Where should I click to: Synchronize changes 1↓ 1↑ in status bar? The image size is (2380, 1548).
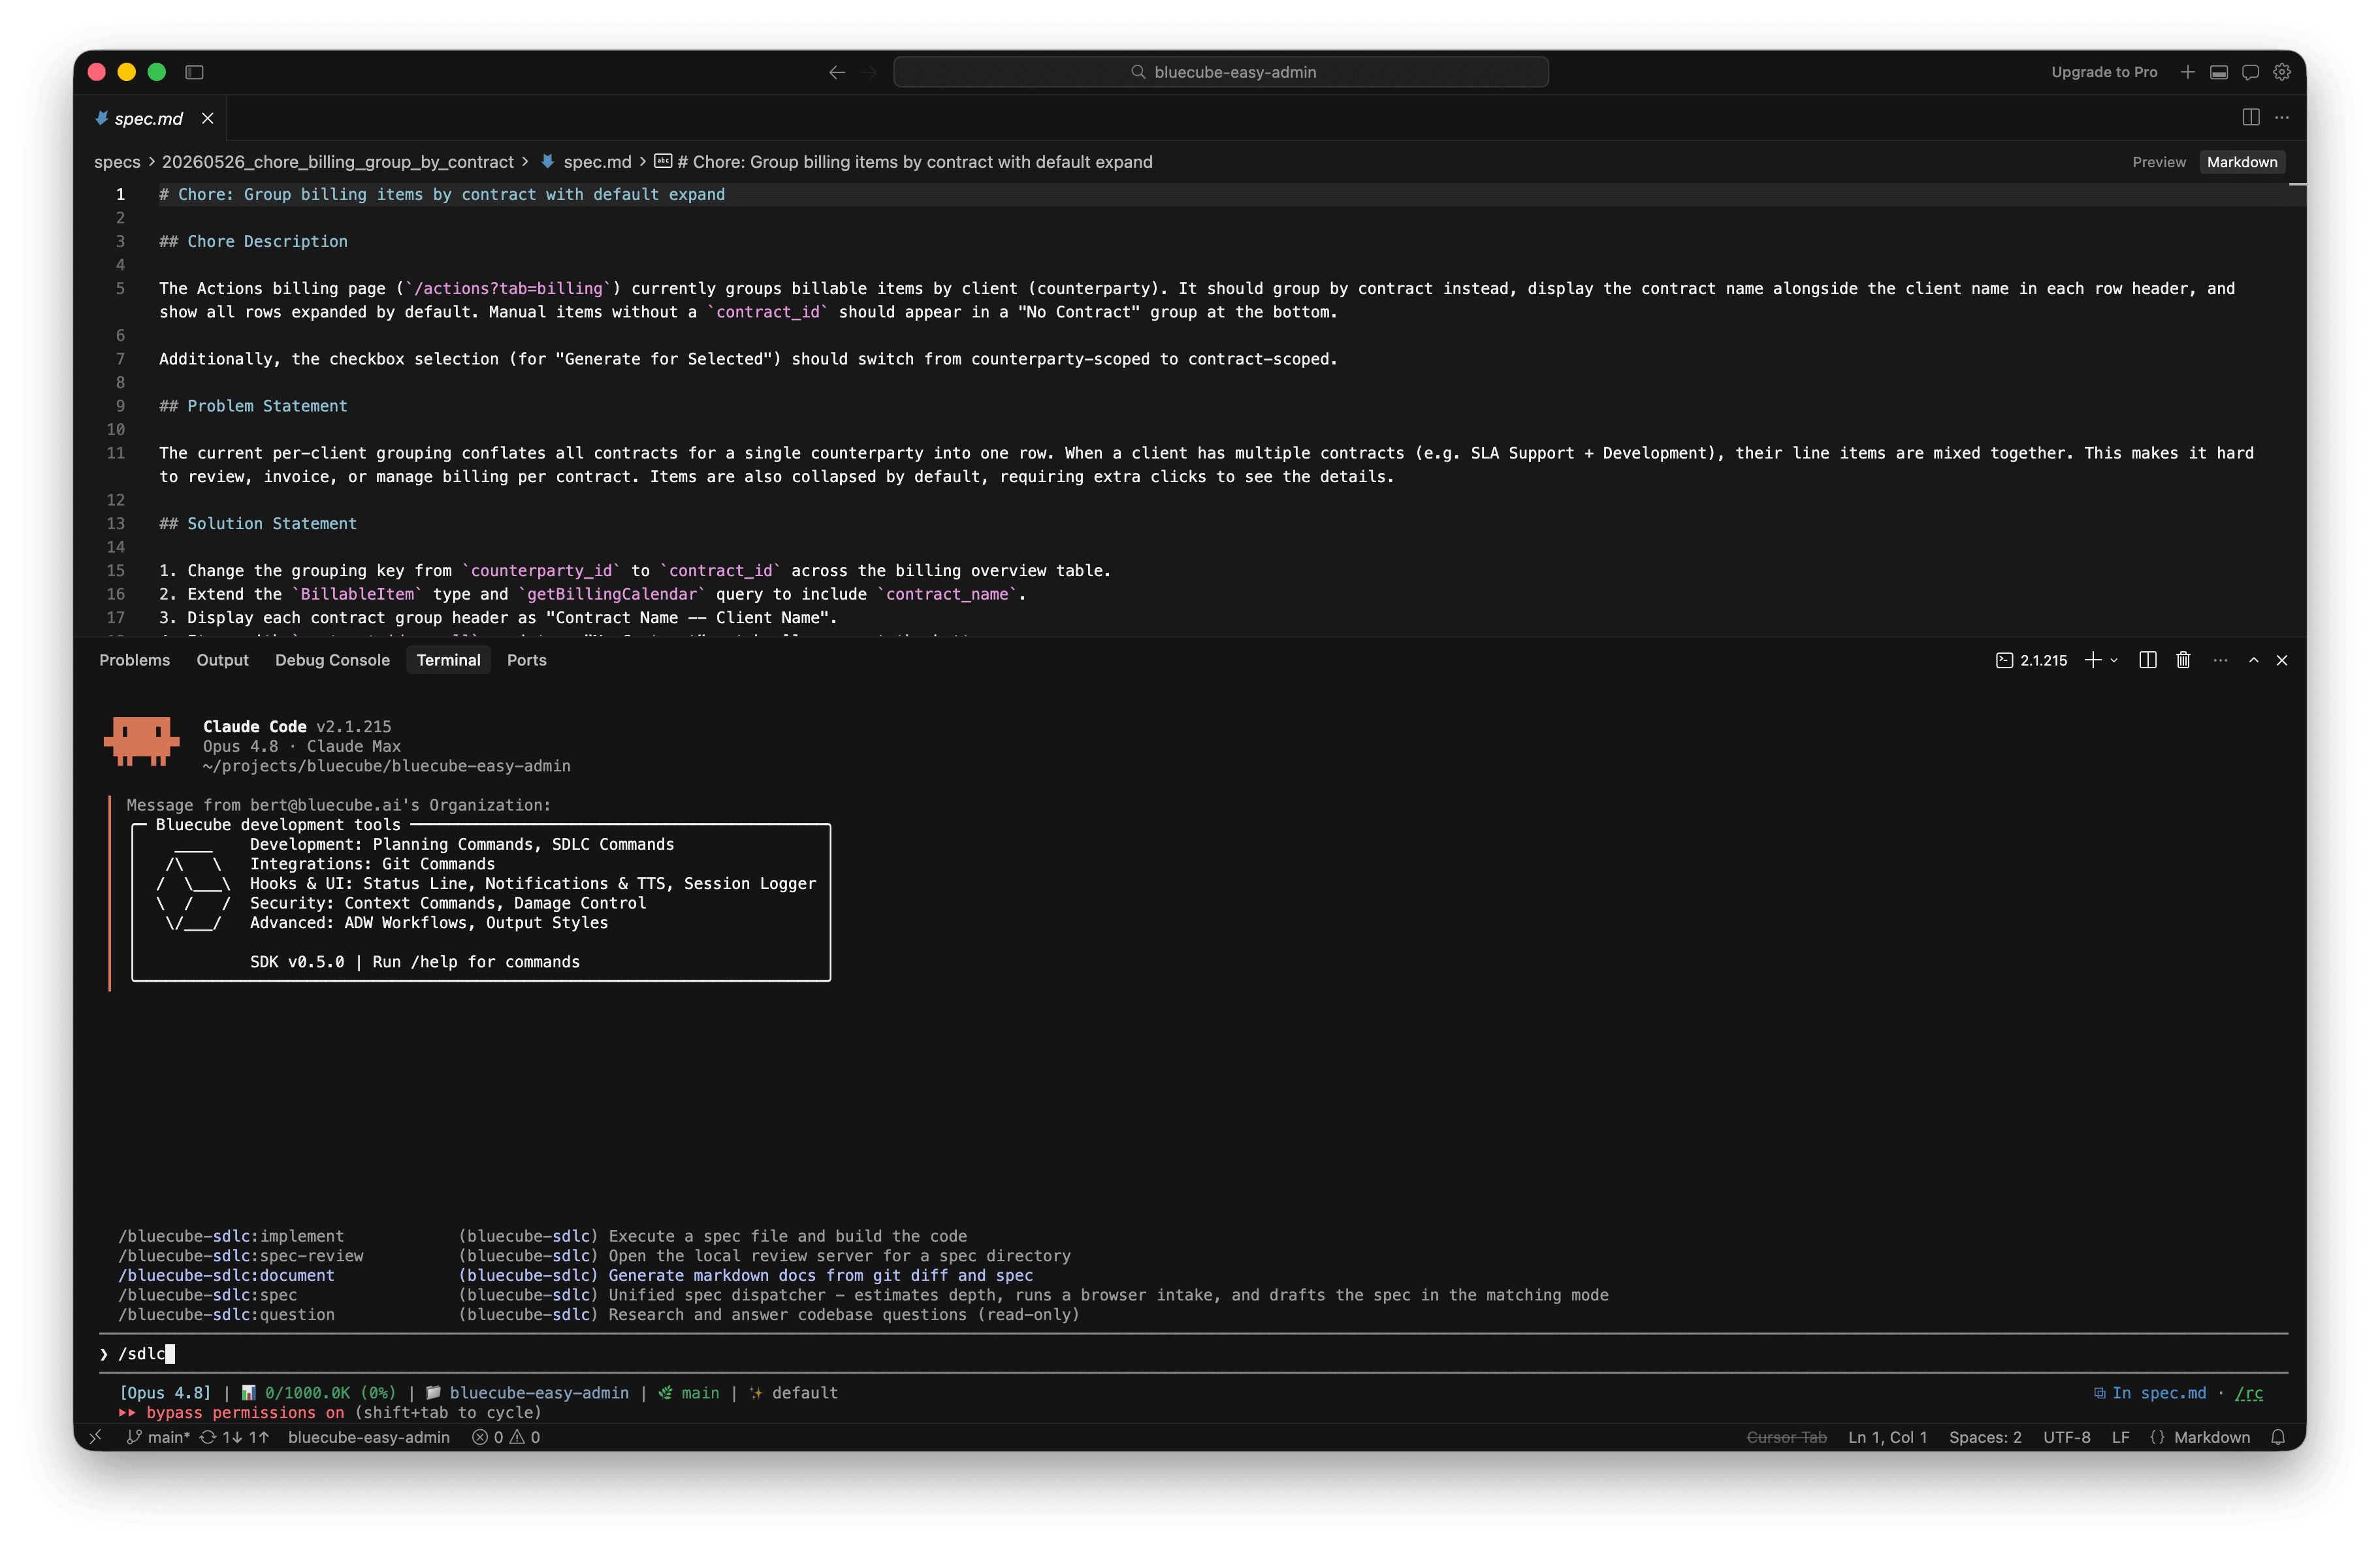point(235,1437)
